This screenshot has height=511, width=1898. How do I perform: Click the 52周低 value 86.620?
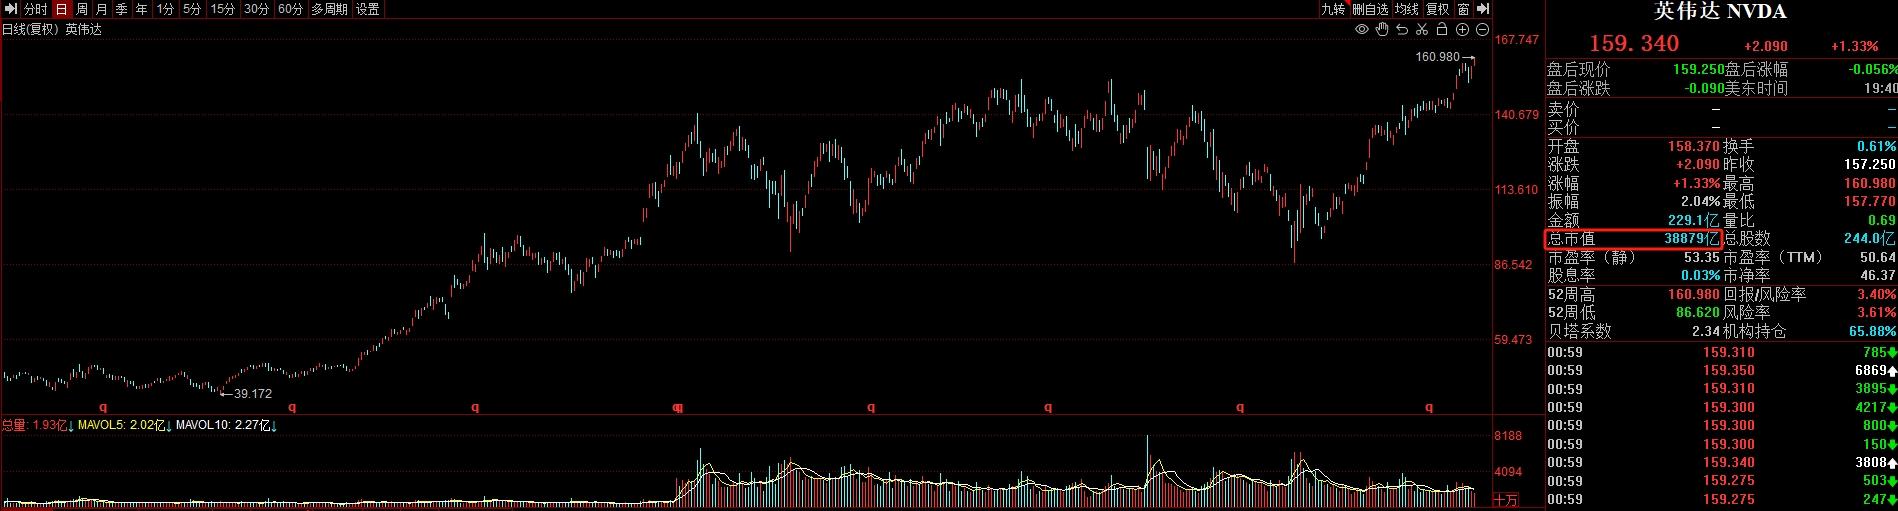[1699, 312]
